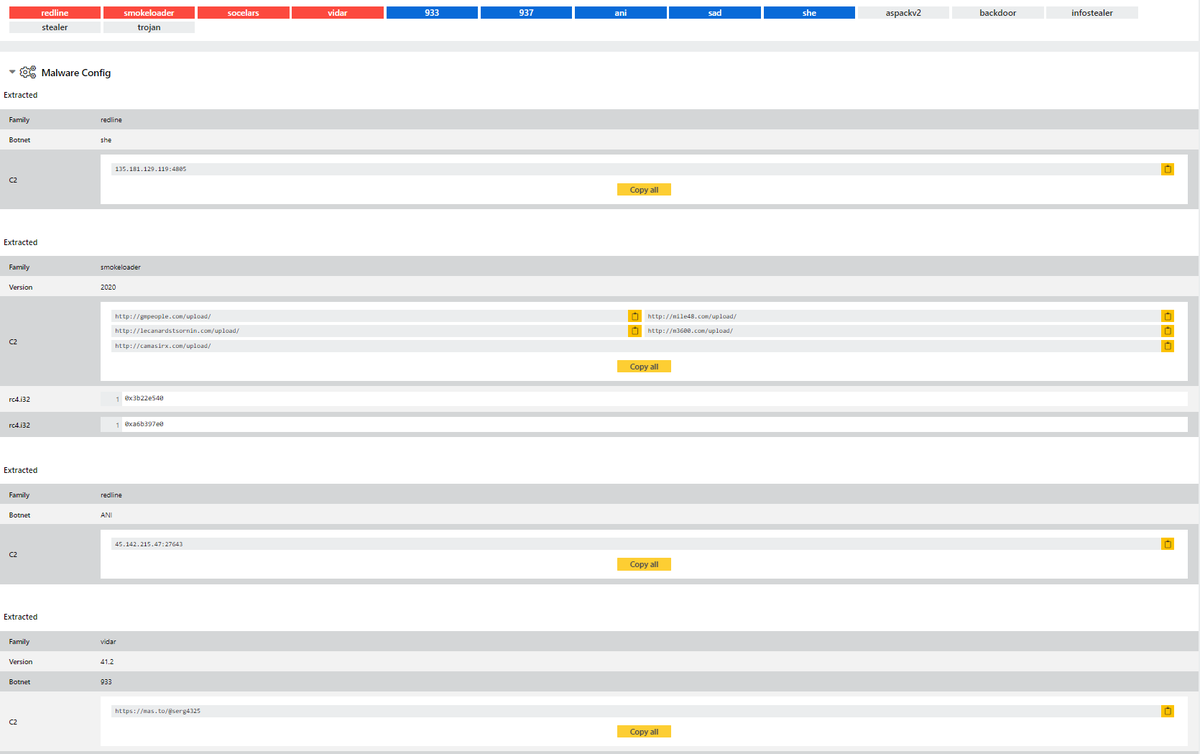Copy the gmpeople.com upload URL
This screenshot has width=1200, height=754.
[x=634, y=316]
